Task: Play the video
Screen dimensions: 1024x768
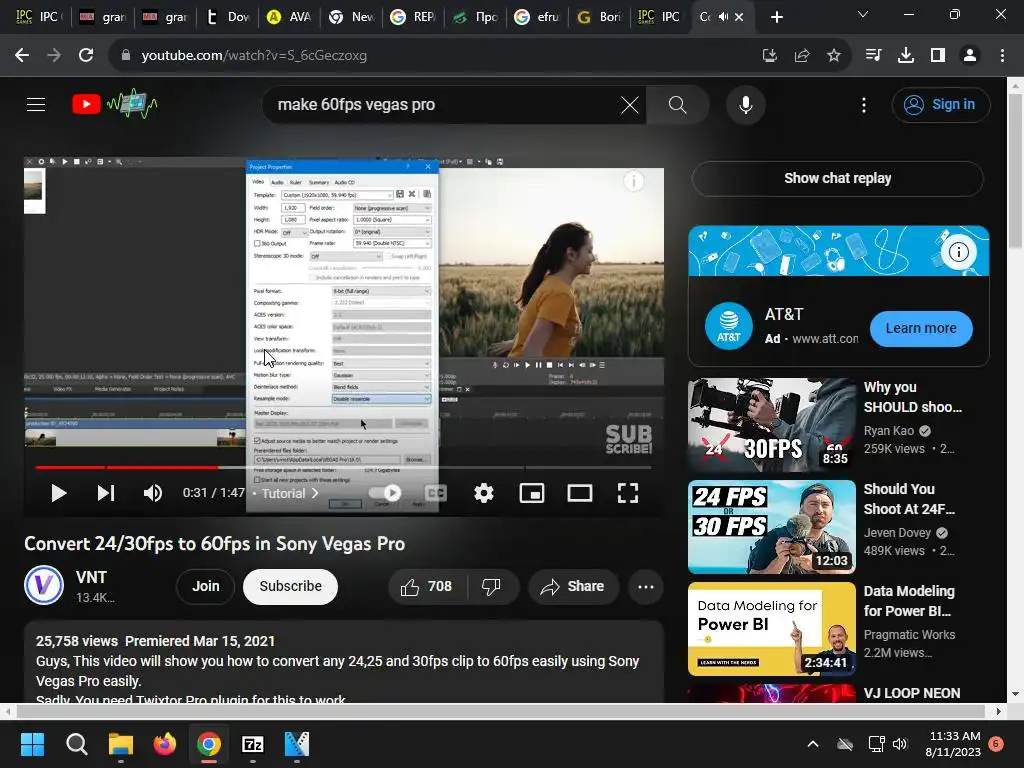Action: pos(58,493)
